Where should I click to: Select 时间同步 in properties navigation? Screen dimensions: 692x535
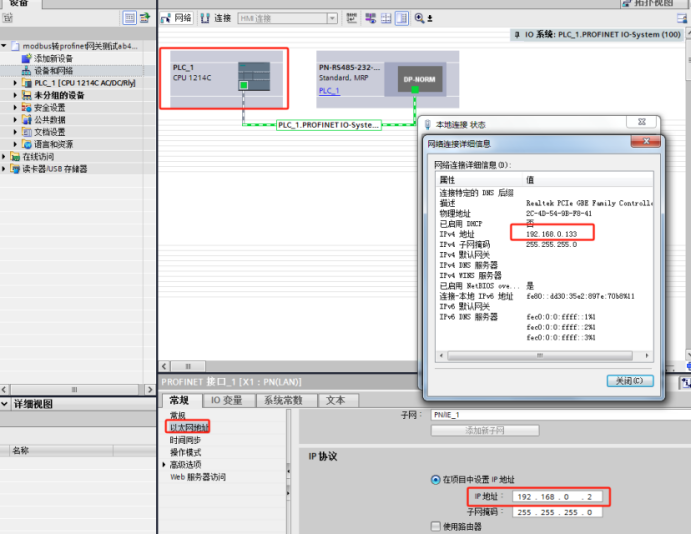coord(185,440)
